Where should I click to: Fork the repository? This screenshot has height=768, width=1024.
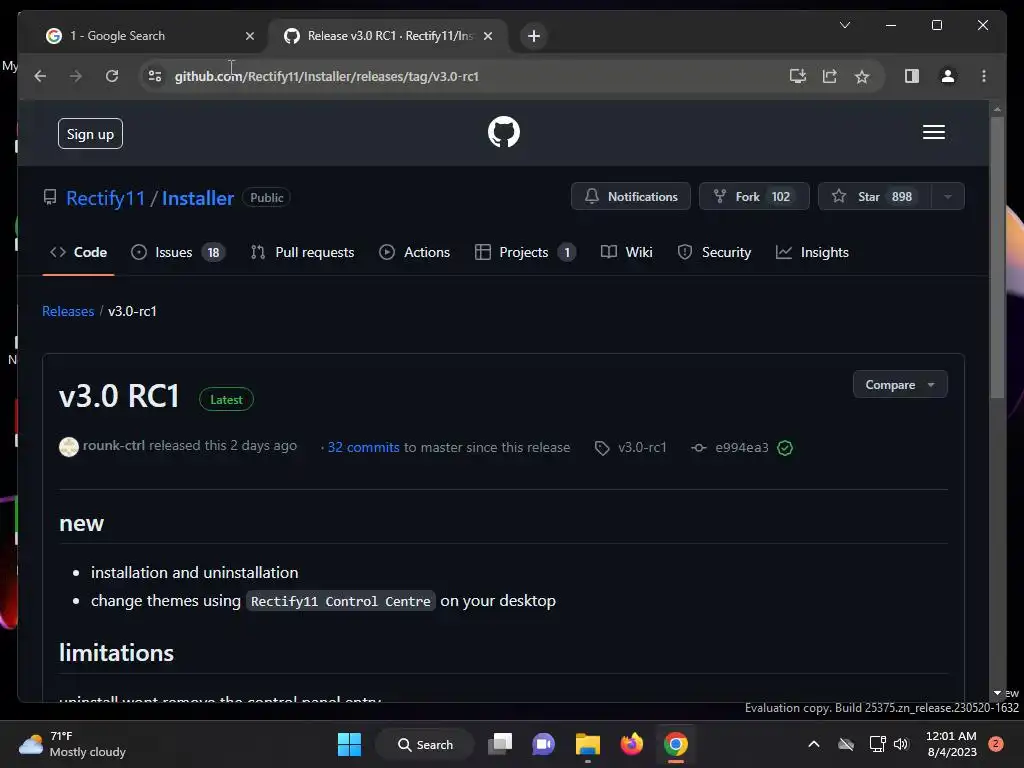754,197
